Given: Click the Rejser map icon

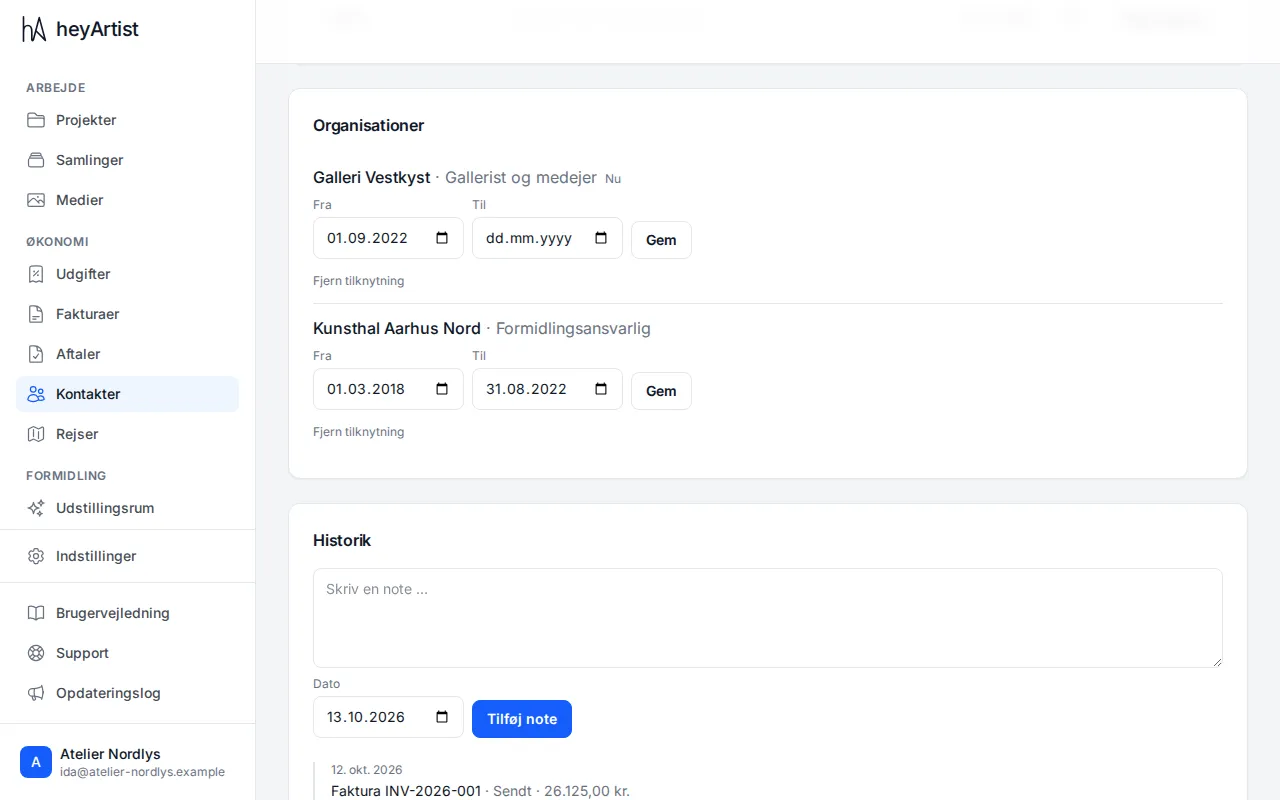Looking at the screenshot, I should pos(36,434).
